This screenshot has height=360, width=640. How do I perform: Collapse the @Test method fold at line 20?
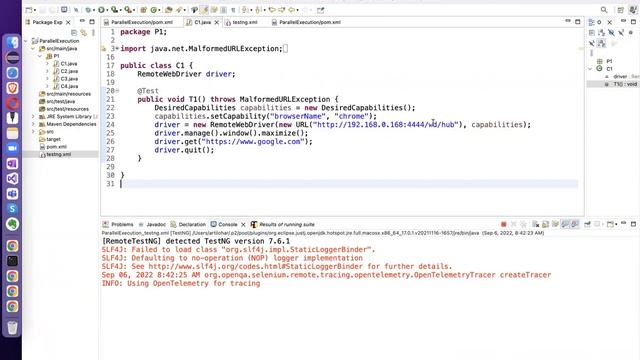(117, 91)
